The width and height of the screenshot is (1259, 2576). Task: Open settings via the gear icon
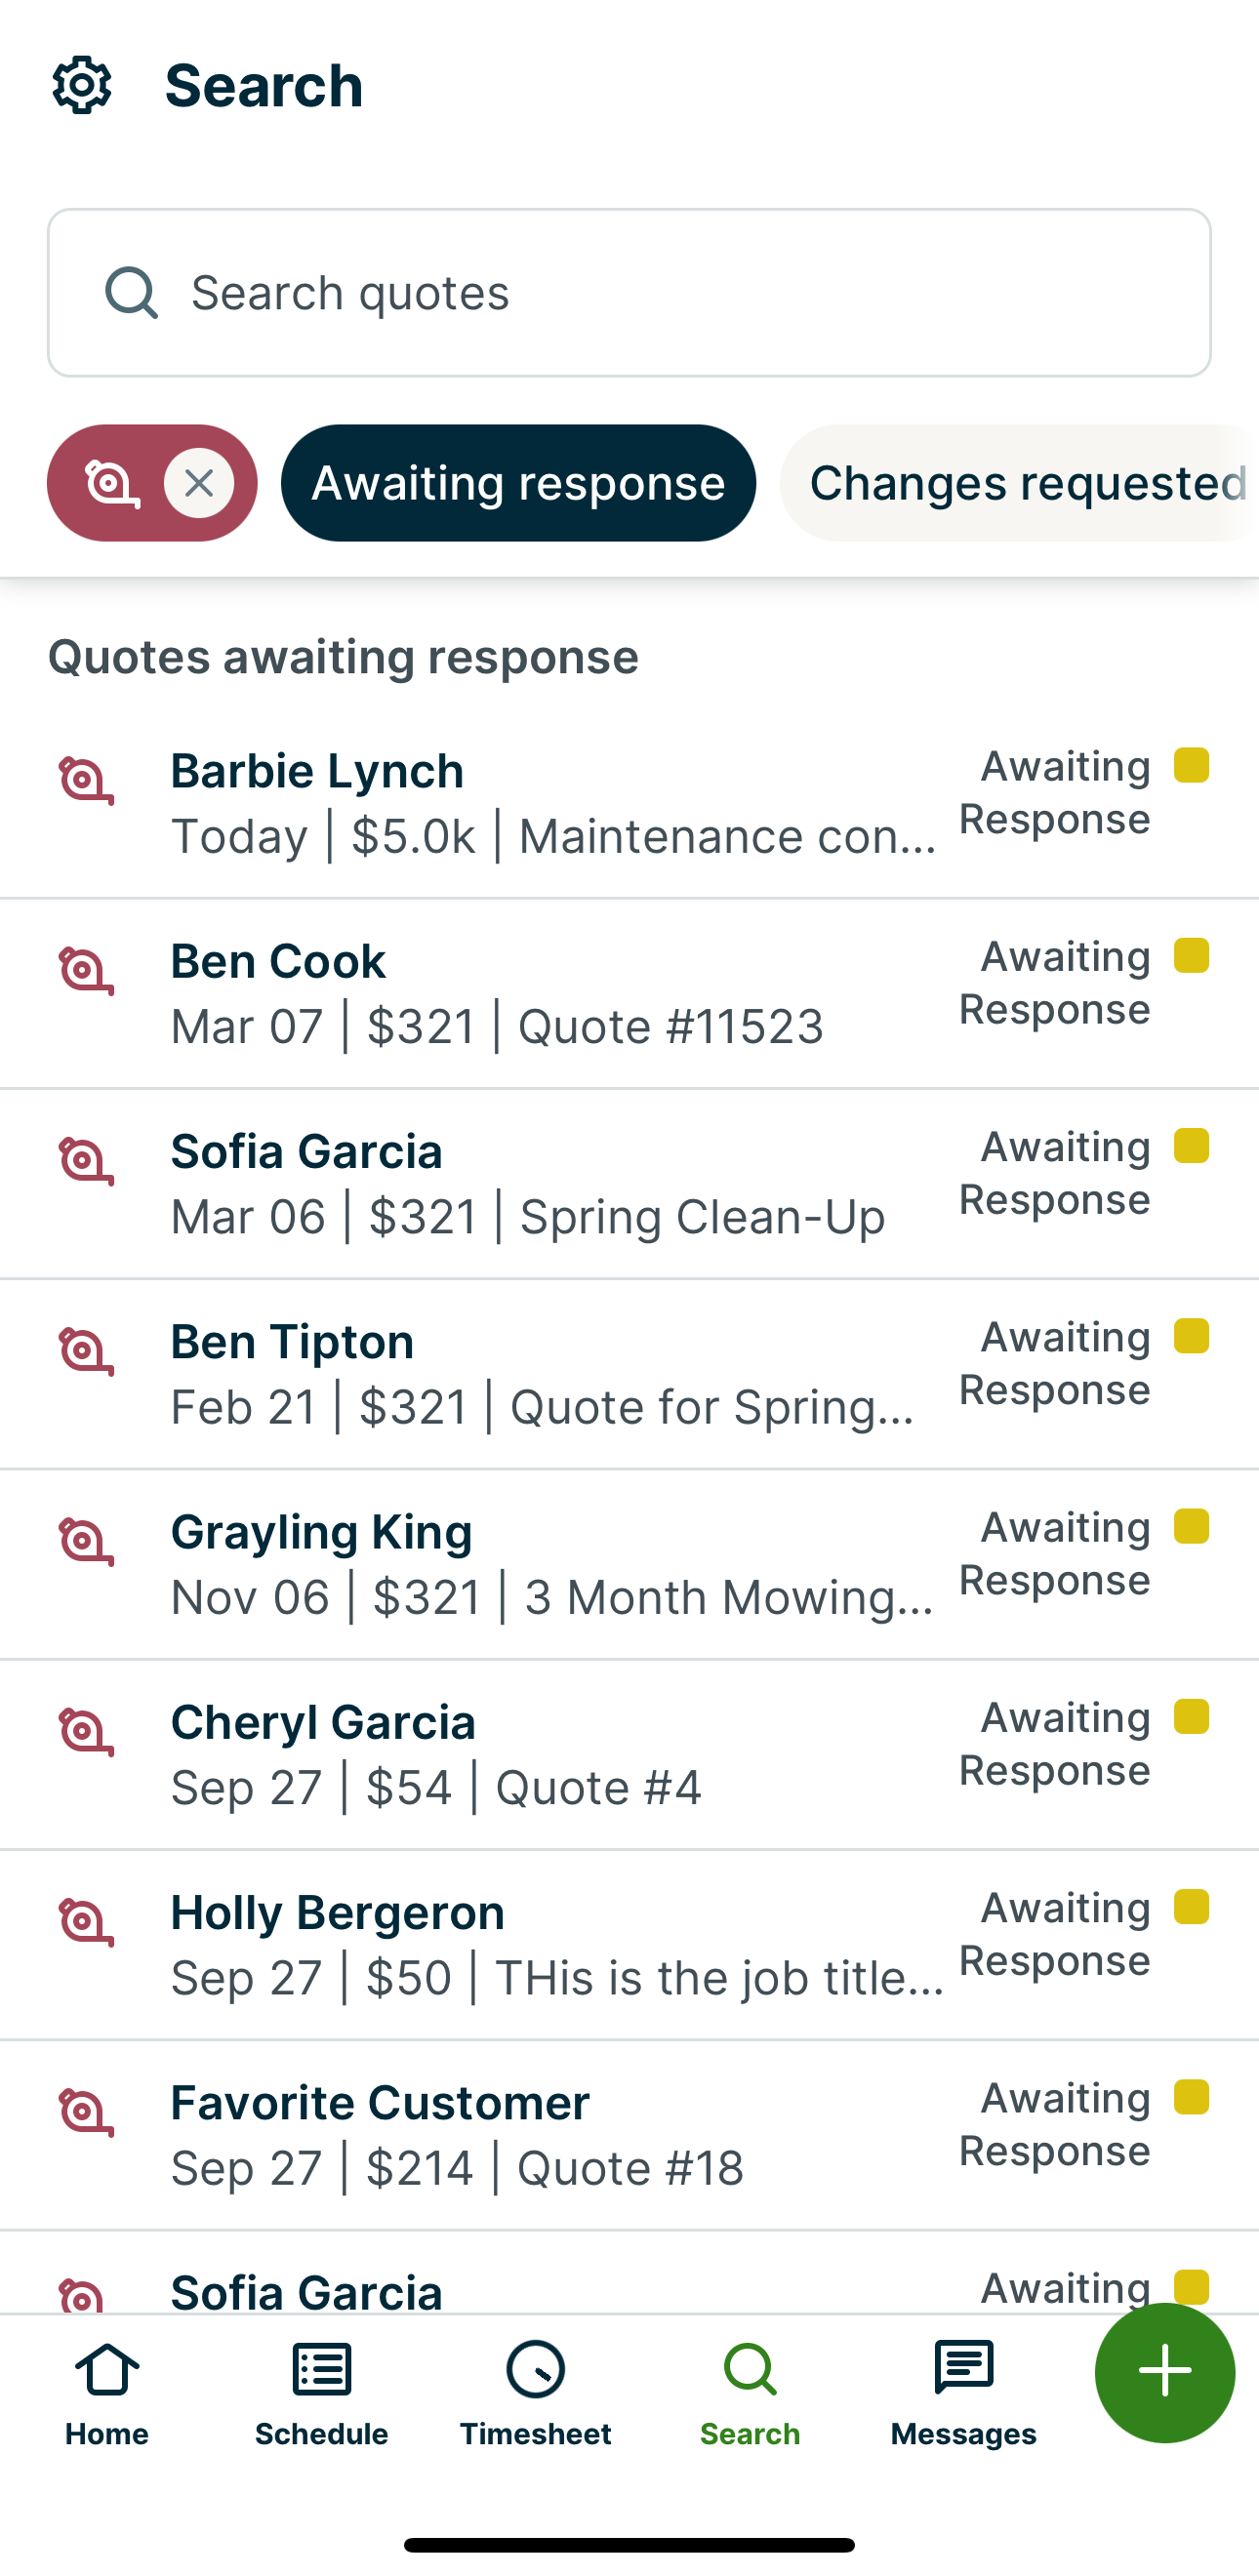click(x=82, y=85)
